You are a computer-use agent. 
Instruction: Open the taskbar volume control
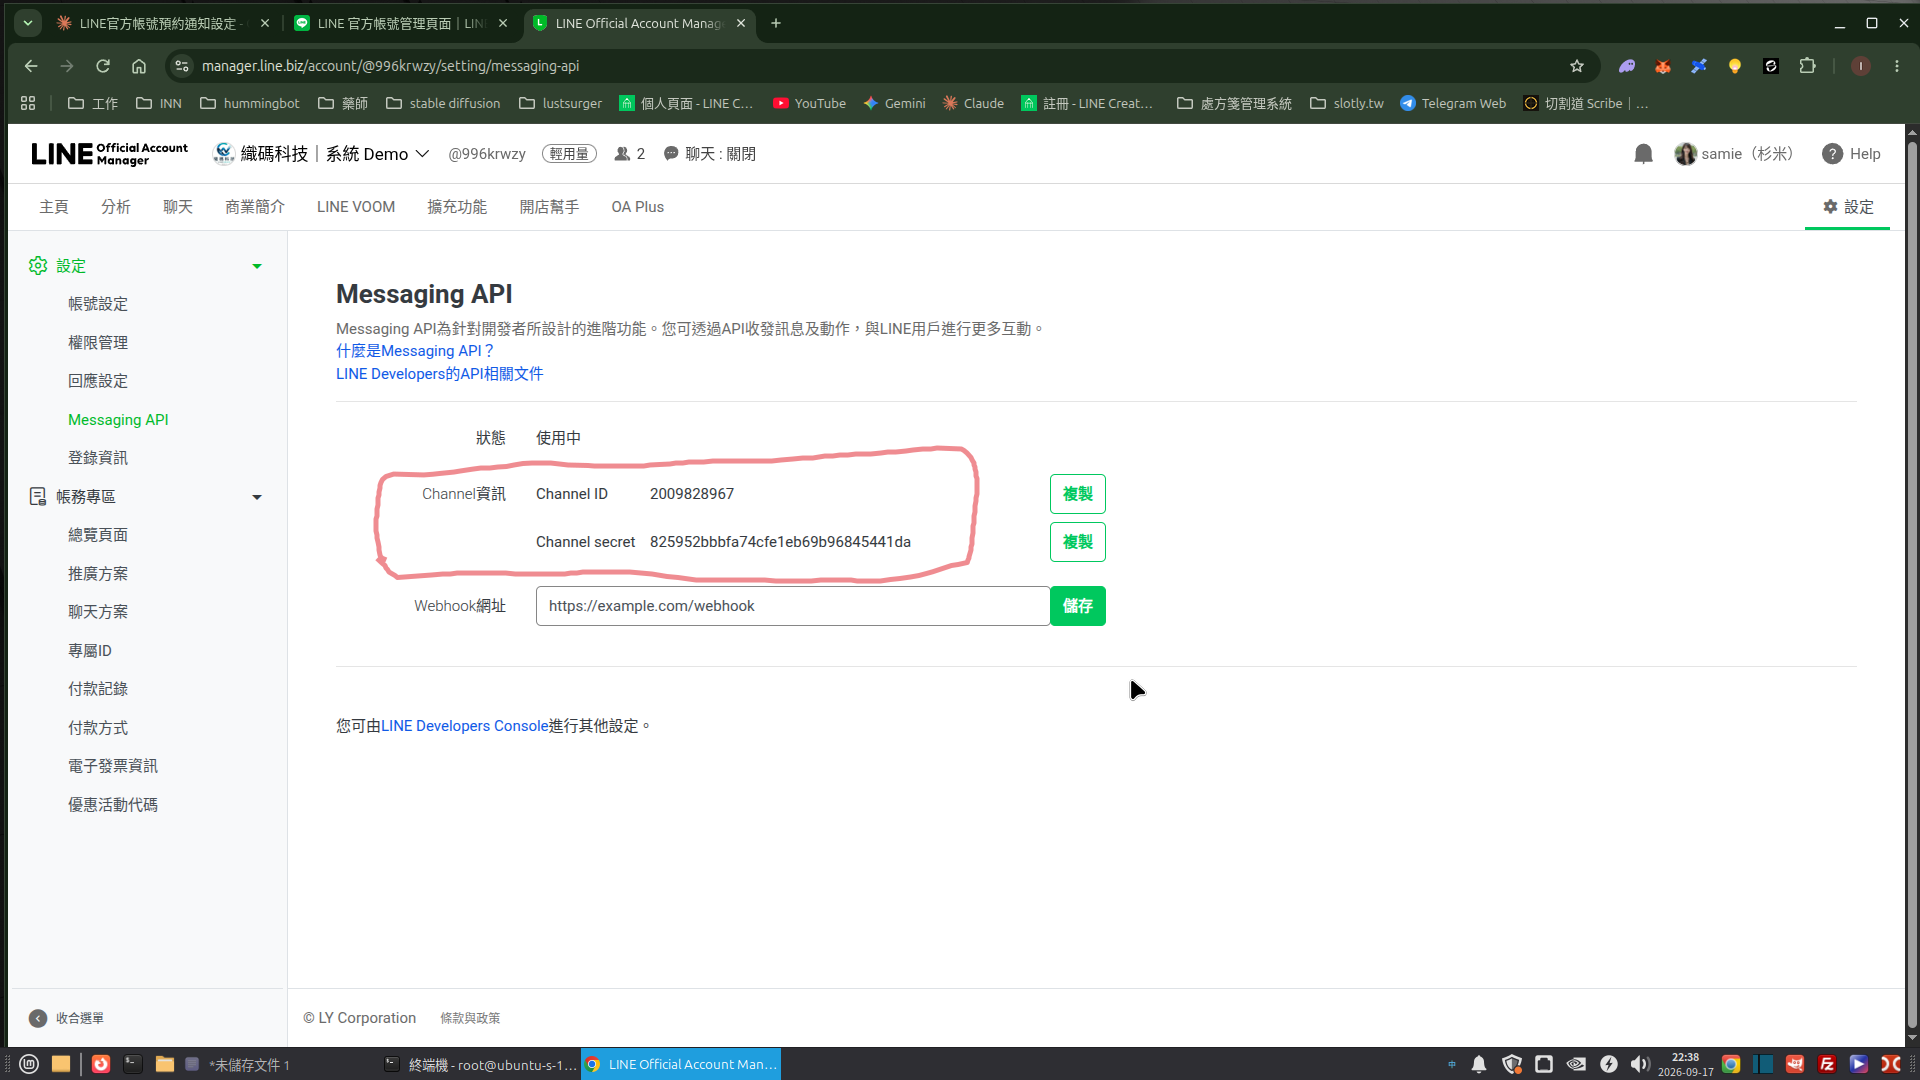[1640, 1064]
